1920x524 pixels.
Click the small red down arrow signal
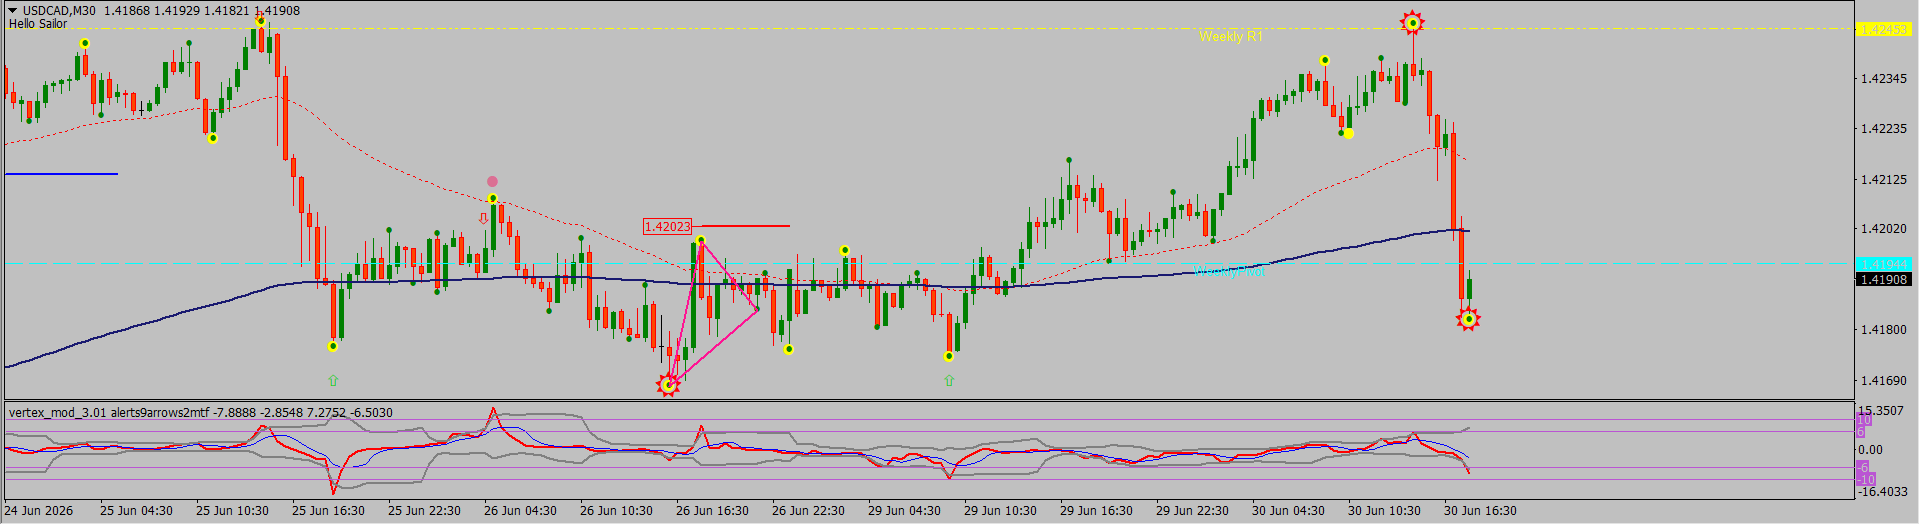(484, 218)
